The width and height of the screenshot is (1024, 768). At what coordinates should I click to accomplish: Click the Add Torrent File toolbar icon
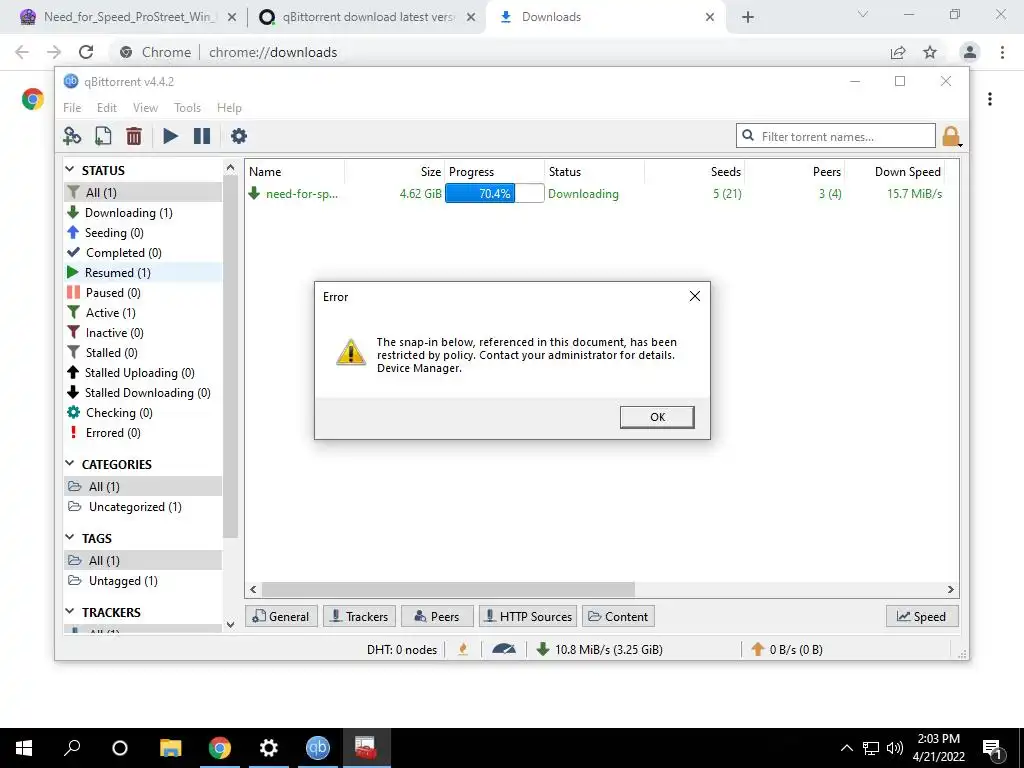tap(103, 136)
